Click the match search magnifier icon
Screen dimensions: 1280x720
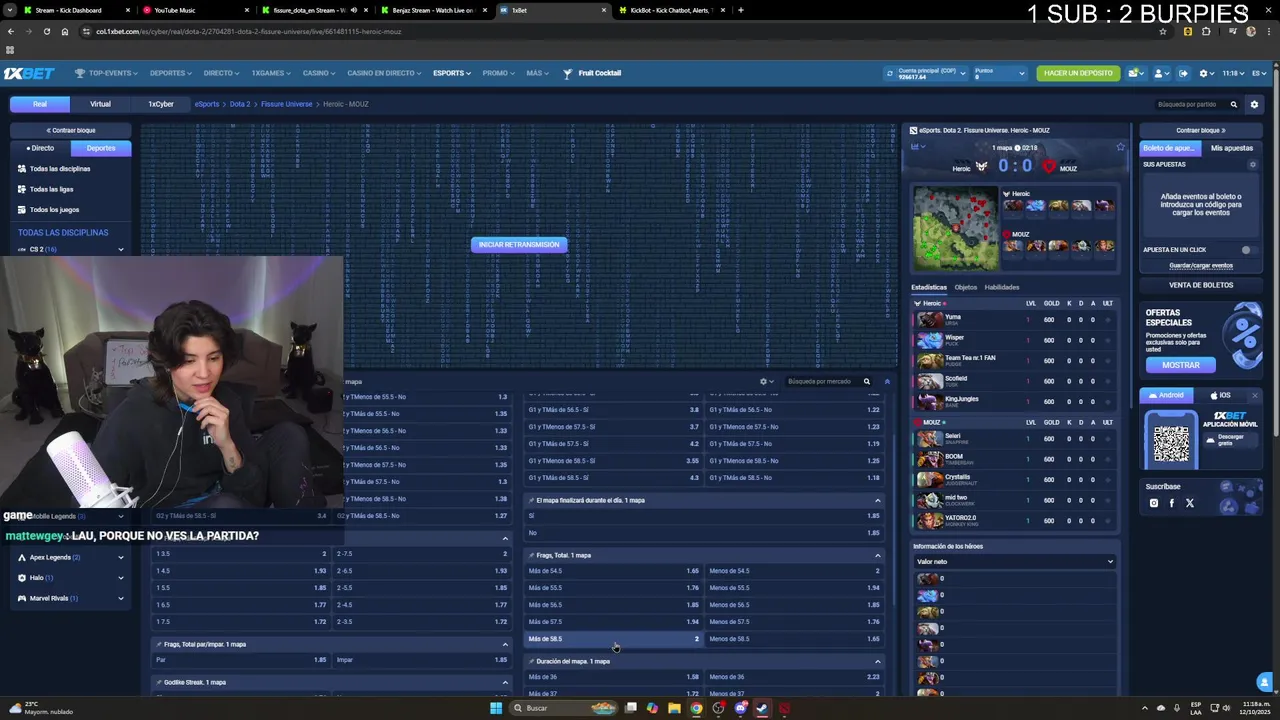(1233, 104)
